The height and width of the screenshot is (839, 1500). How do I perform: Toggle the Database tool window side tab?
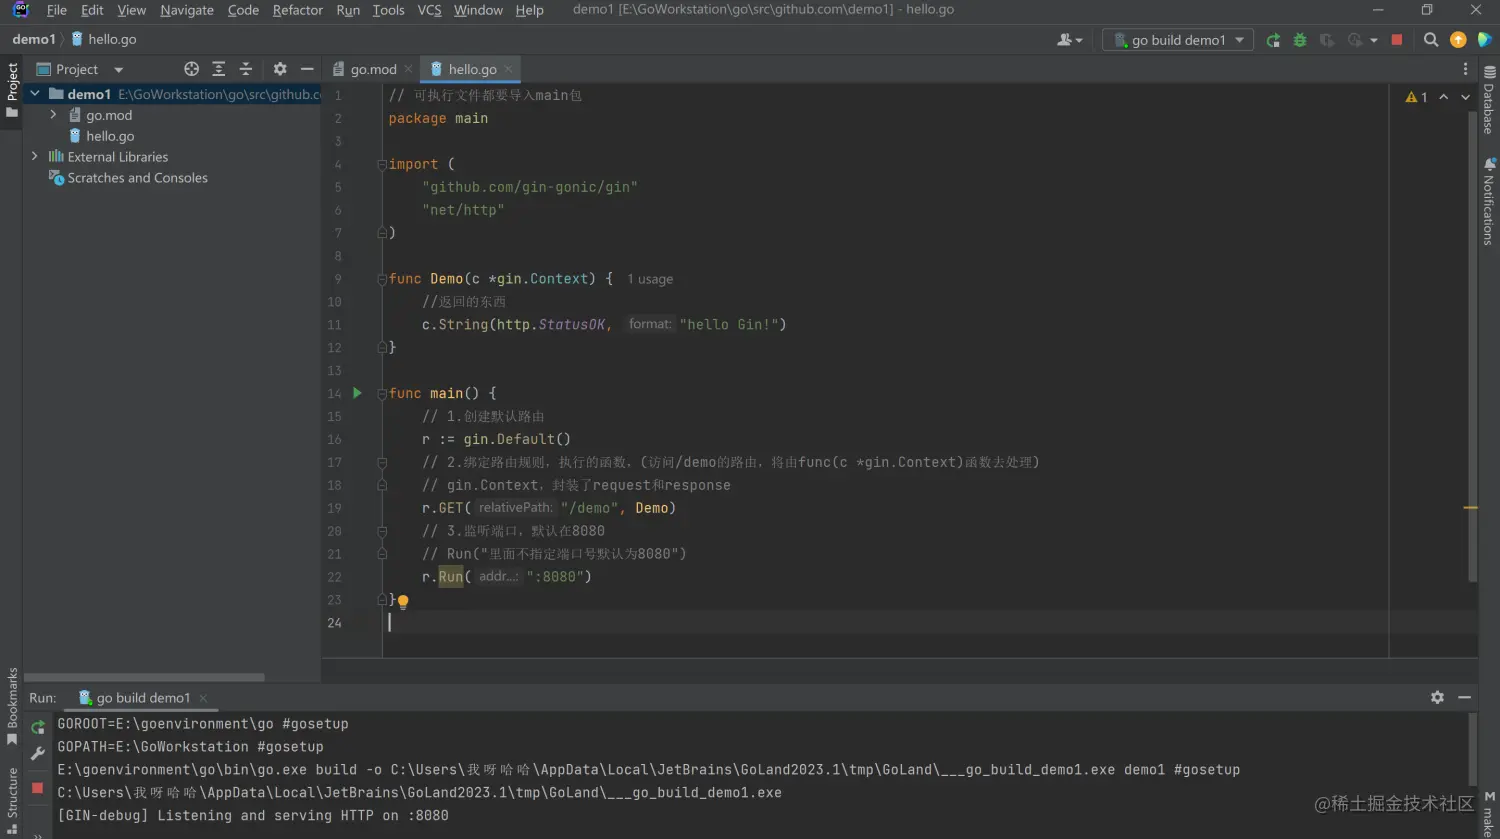click(1489, 100)
